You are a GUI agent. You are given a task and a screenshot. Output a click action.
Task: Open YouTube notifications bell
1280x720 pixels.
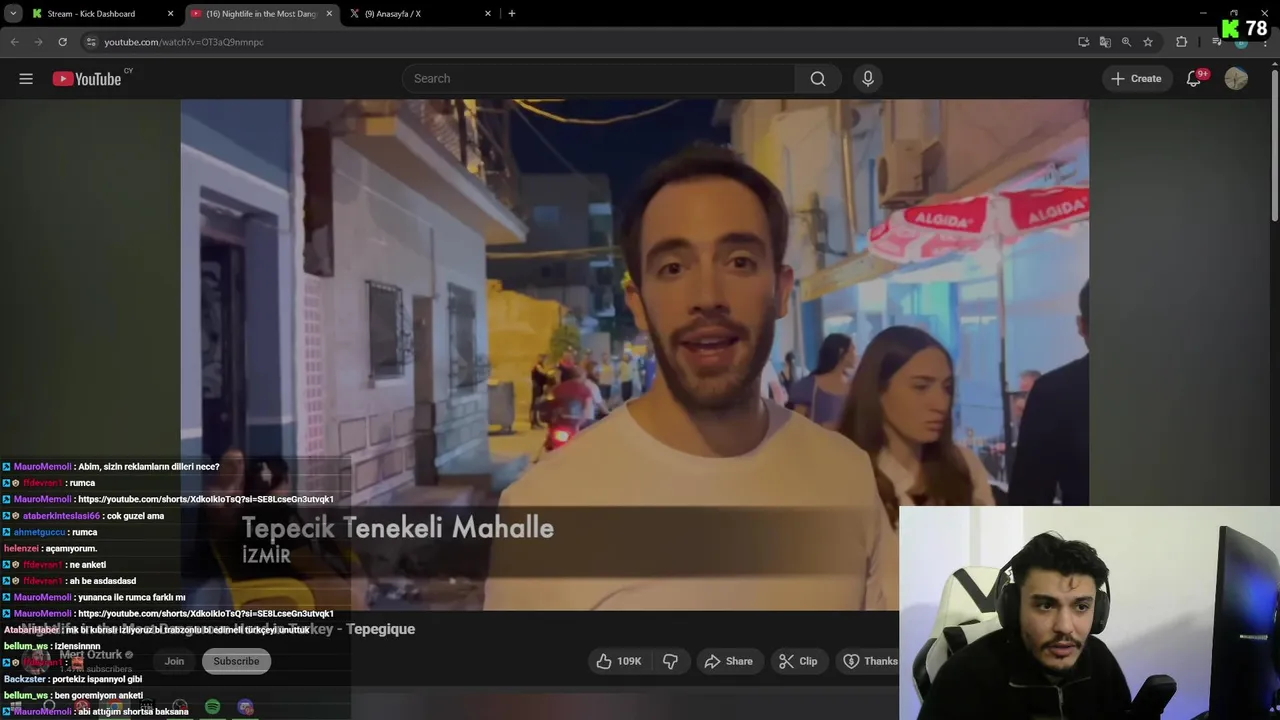[1193, 79]
